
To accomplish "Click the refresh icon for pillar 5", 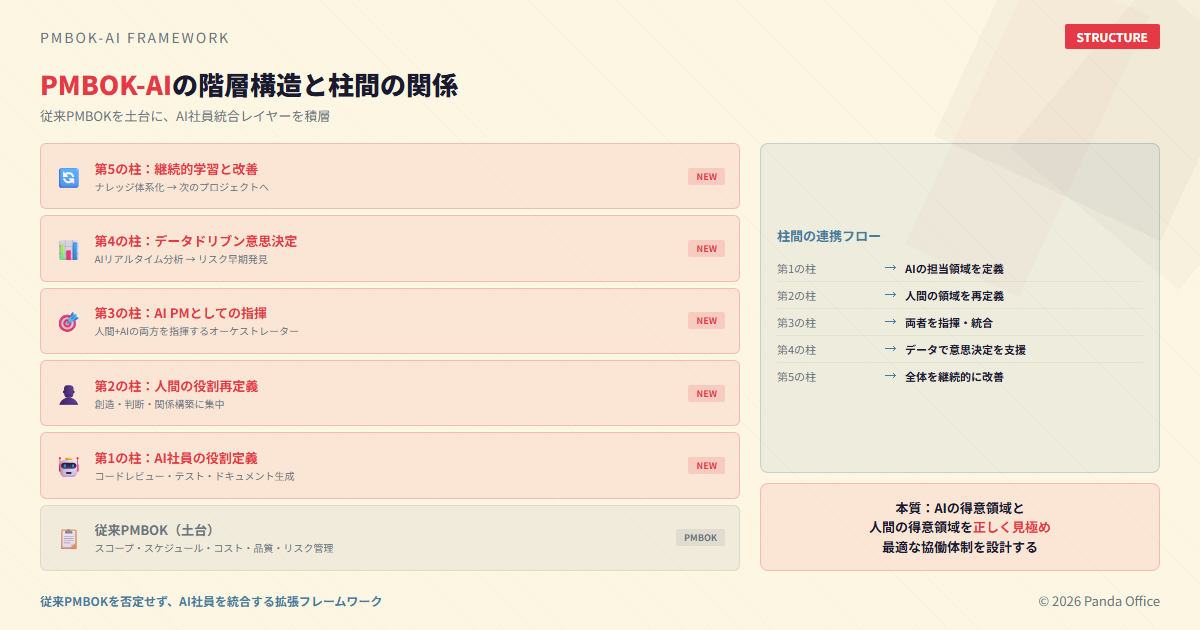I will click(x=68, y=177).
